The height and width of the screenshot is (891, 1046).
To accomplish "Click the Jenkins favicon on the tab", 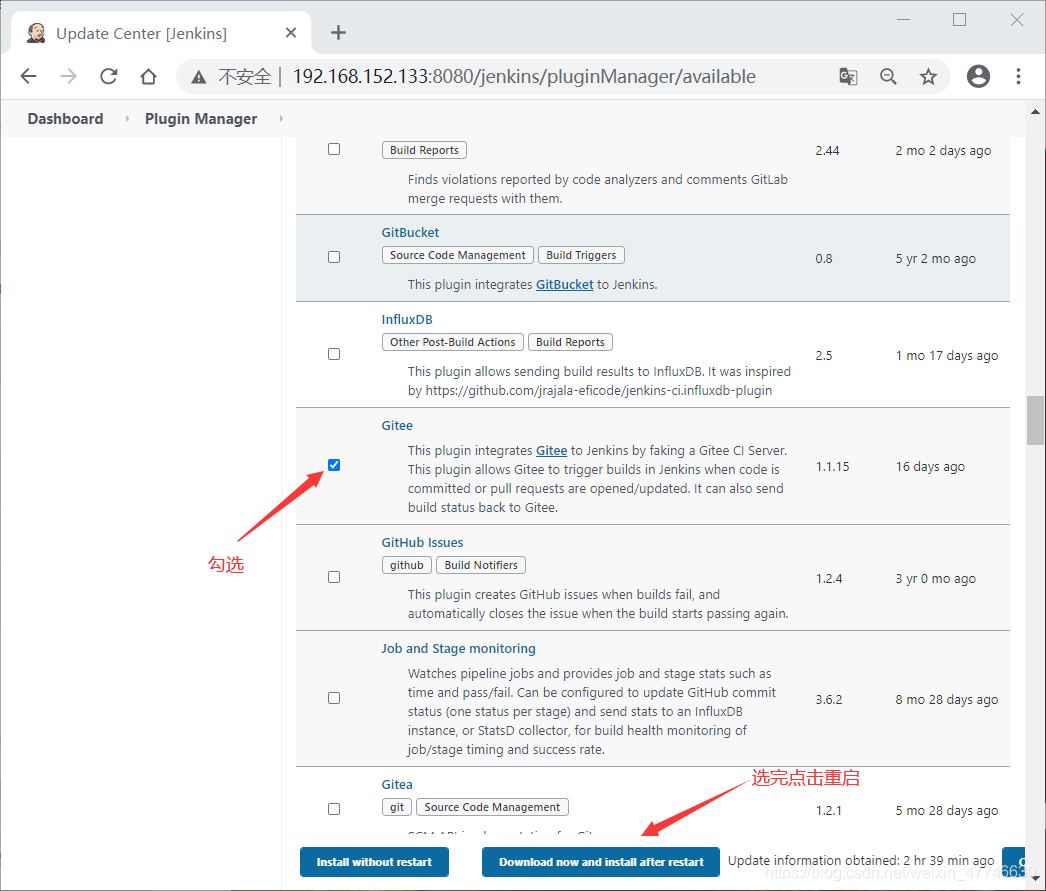I will click(x=36, y=33).
